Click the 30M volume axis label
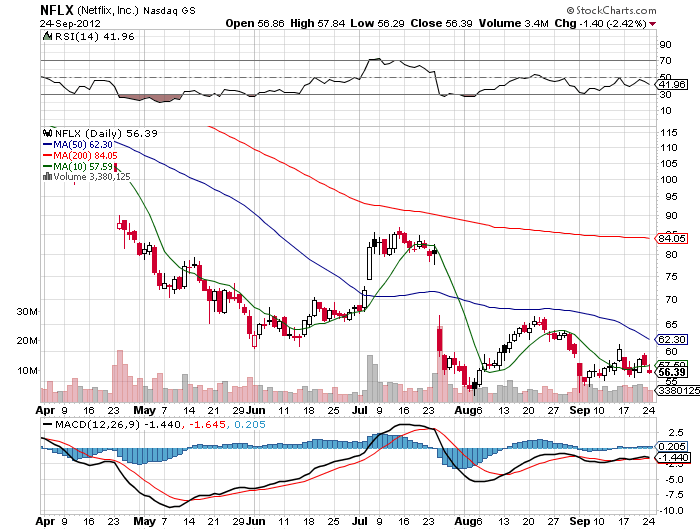The image size is (700, 530). 27,312
